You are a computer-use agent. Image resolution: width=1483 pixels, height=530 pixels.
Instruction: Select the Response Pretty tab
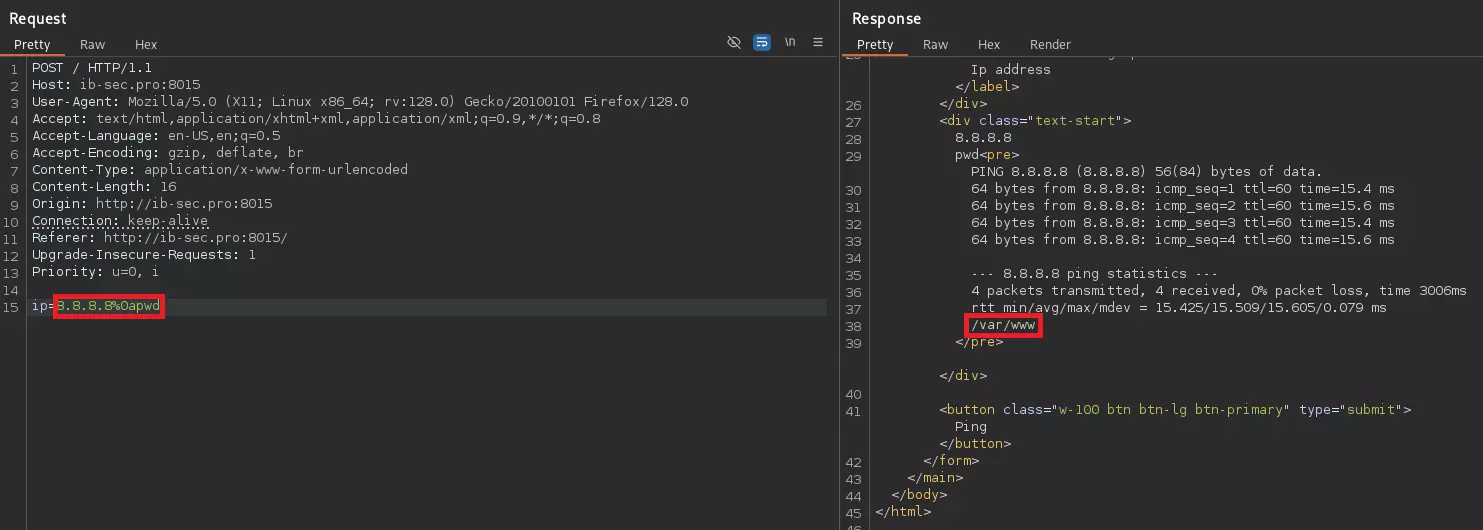(875, 45)
